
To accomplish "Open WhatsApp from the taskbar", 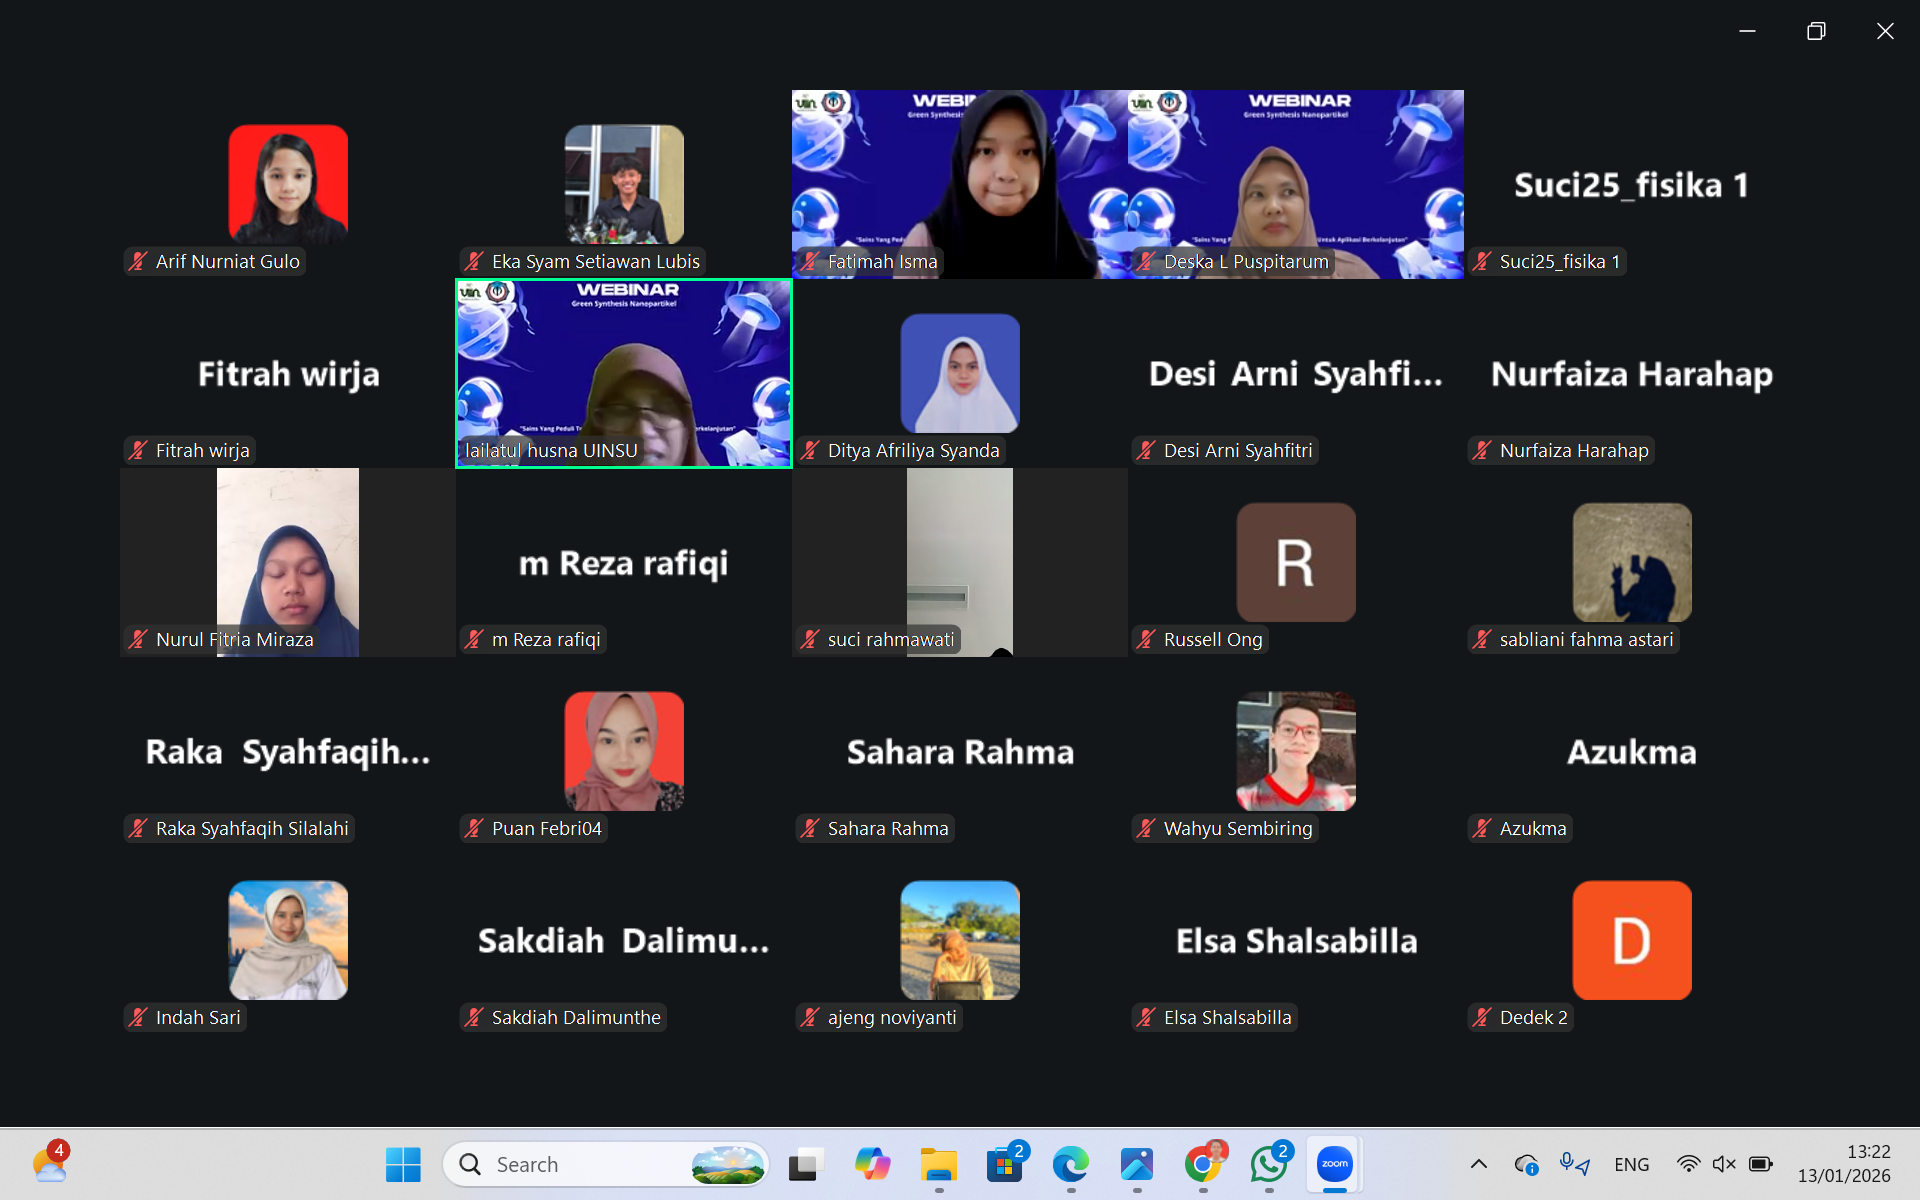I will [1268, 1164].
